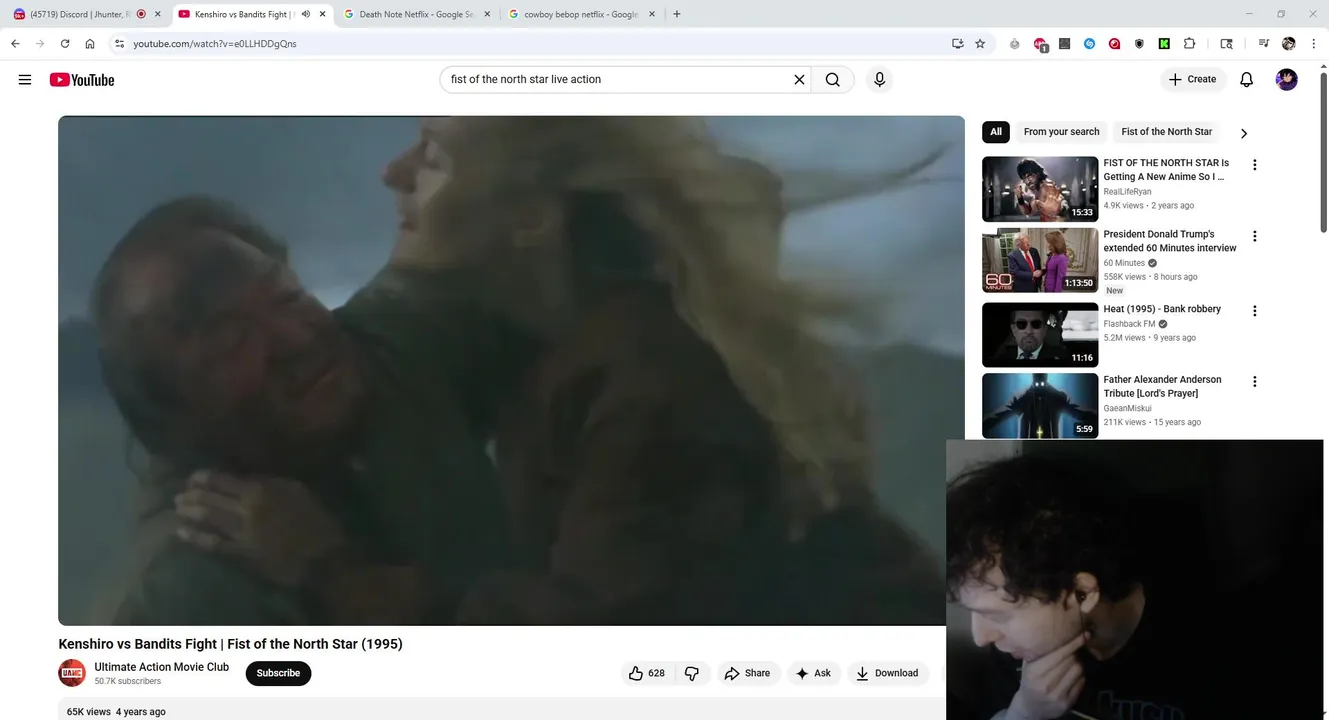The width and height of the screenshot is (1329, 720).
Task: Open the browser home page button
Action: pos(90,44)
